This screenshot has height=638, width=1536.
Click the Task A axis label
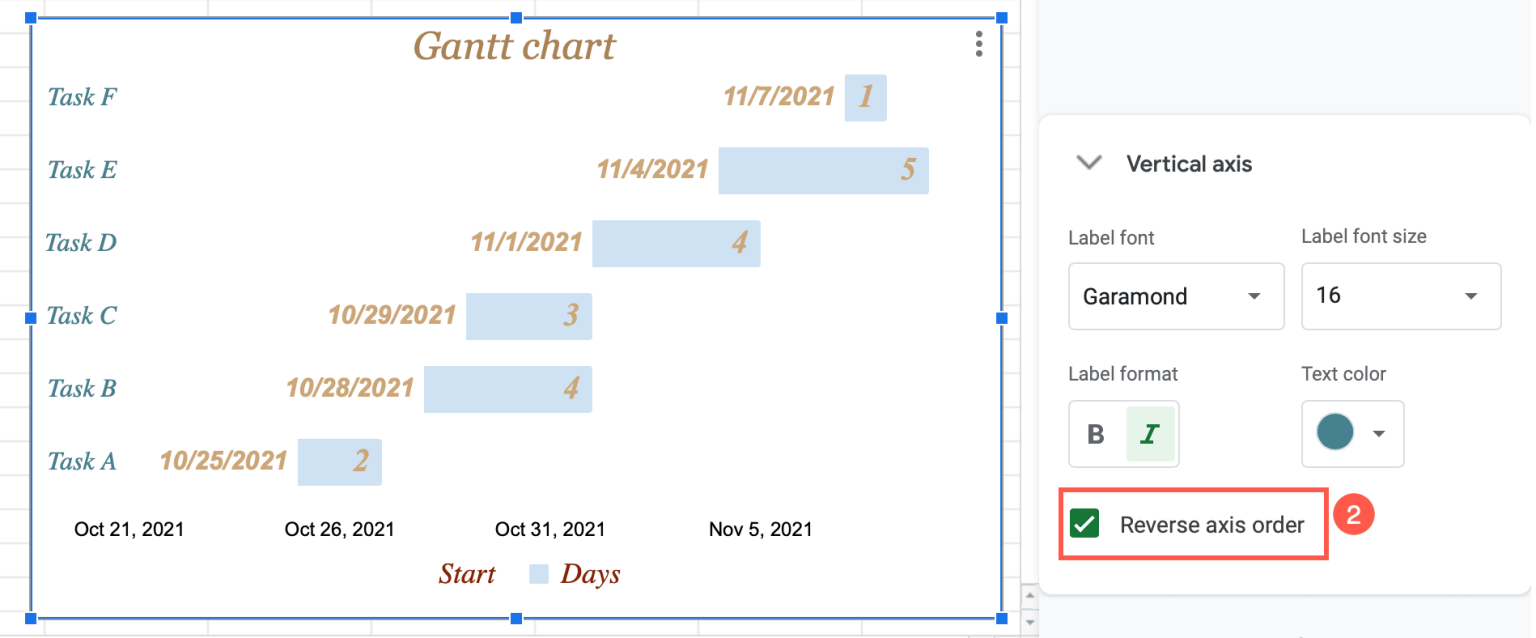coord(81,461)
